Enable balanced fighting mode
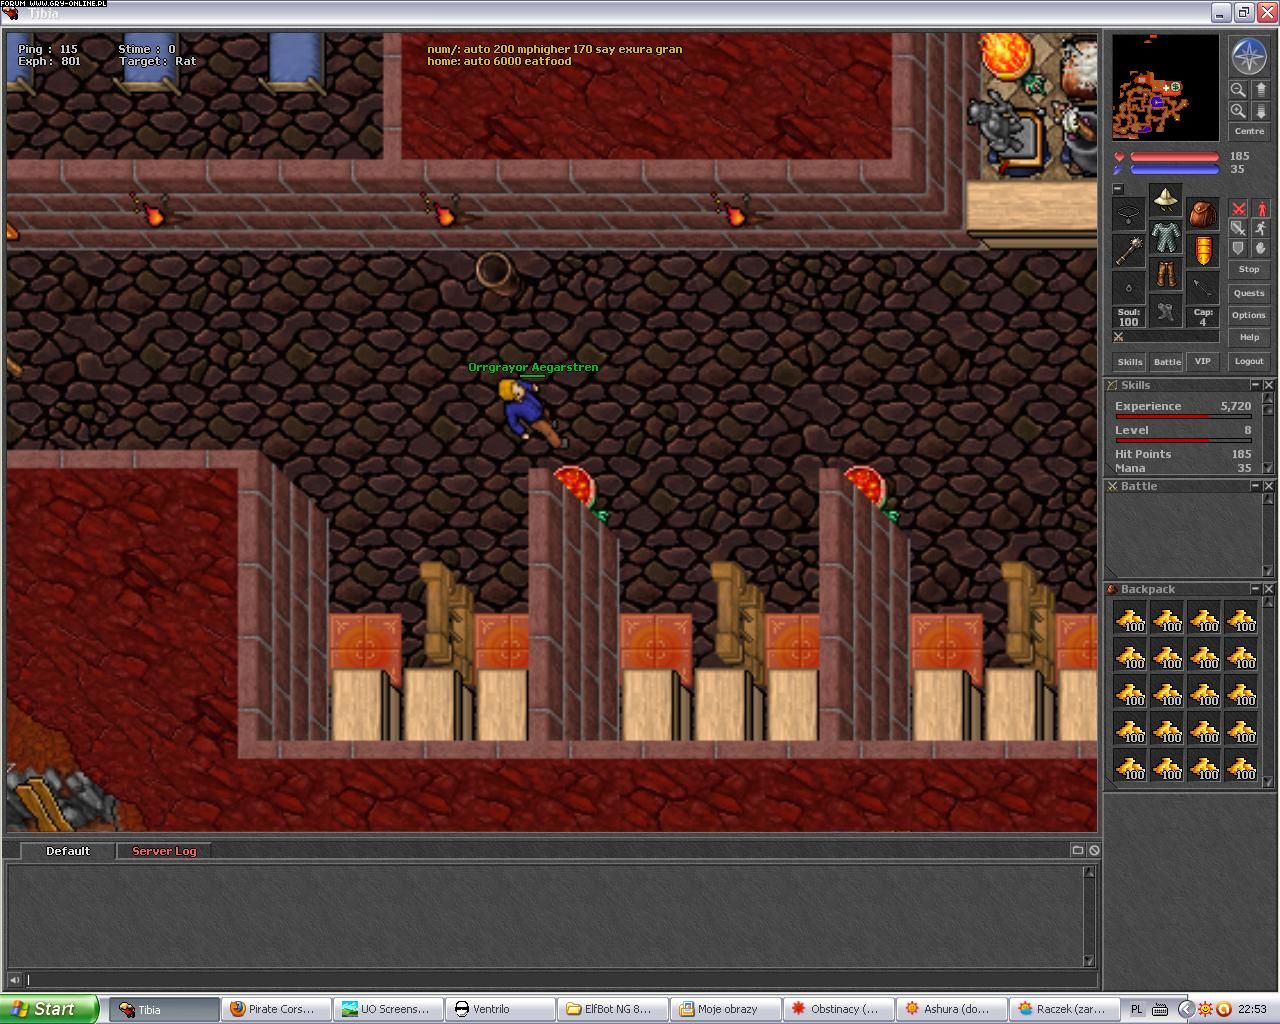 (1238, 228)
